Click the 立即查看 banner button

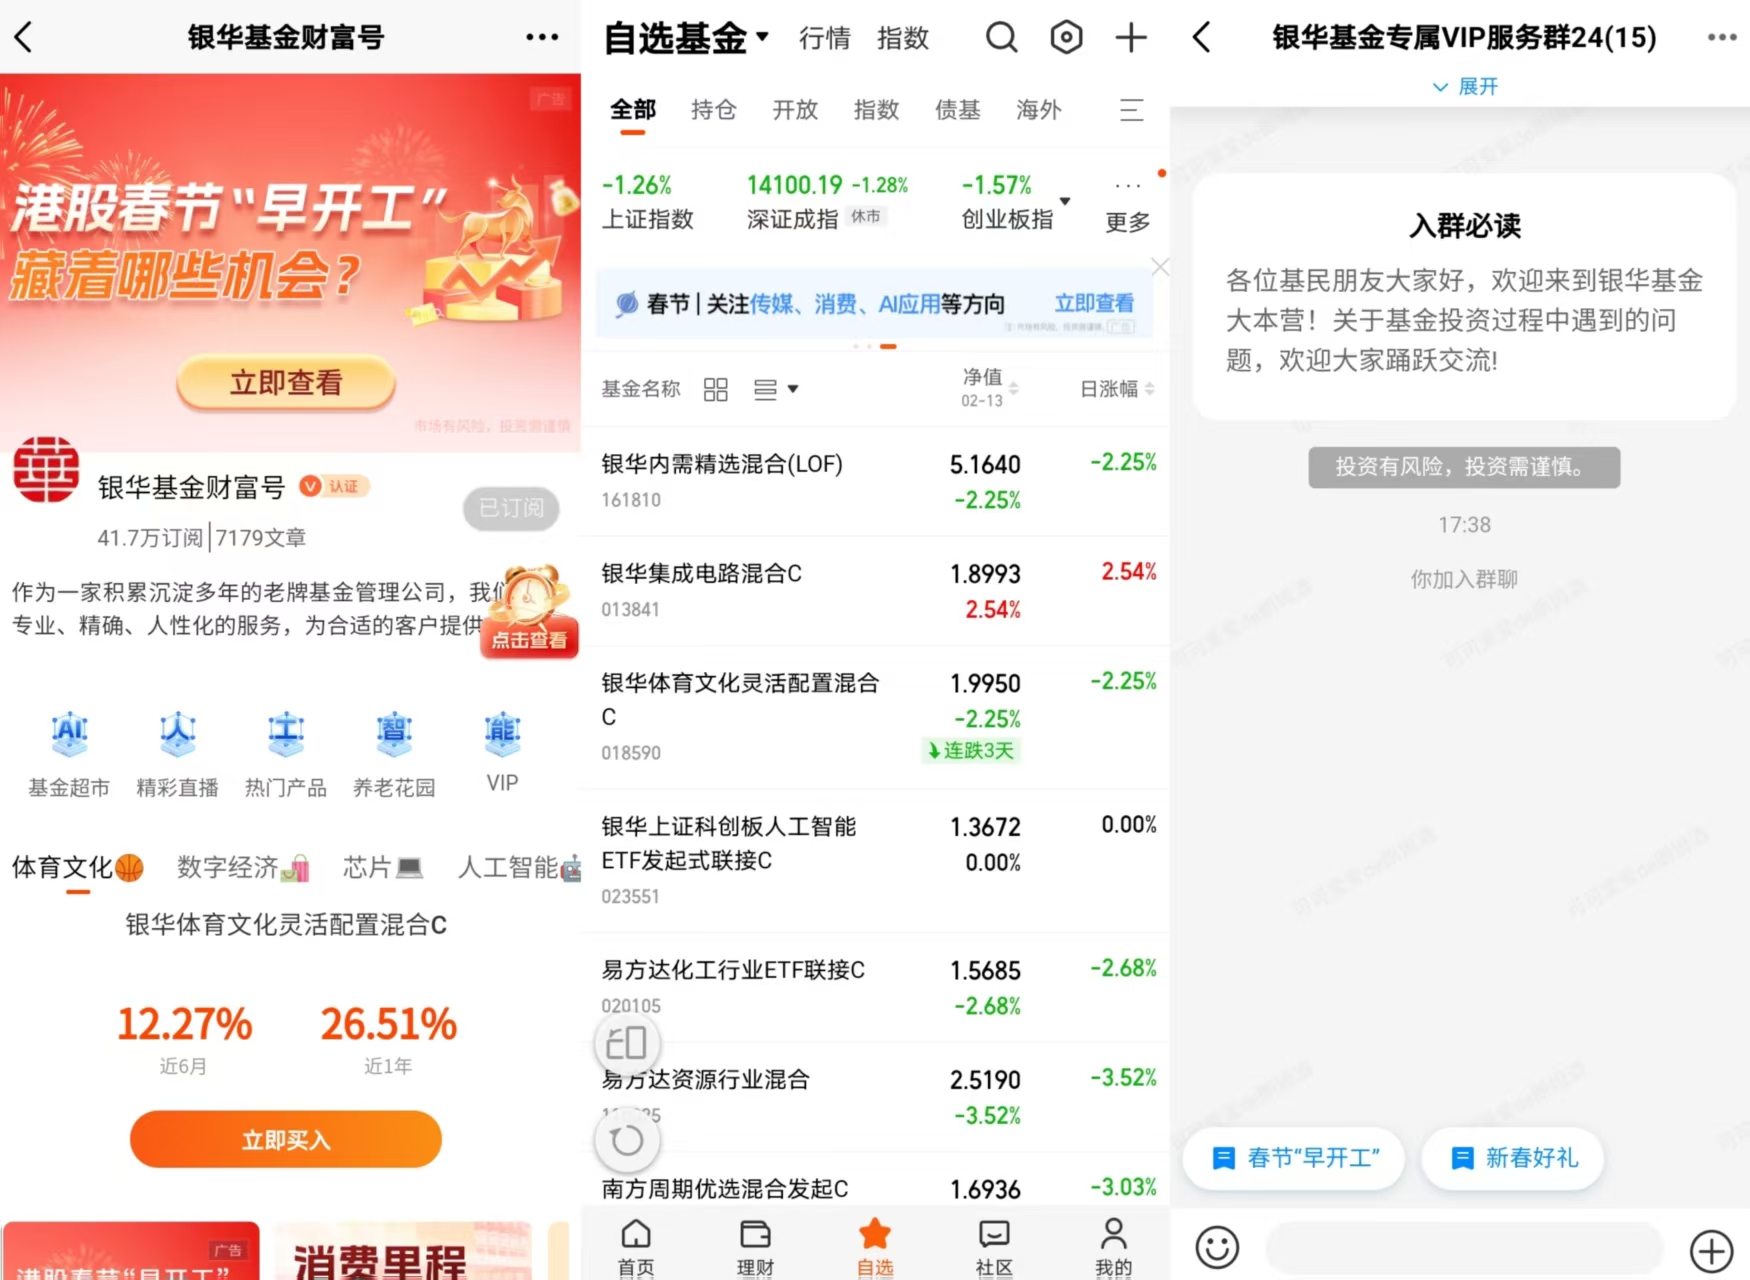pyautogui.click(x=286, y=382)
